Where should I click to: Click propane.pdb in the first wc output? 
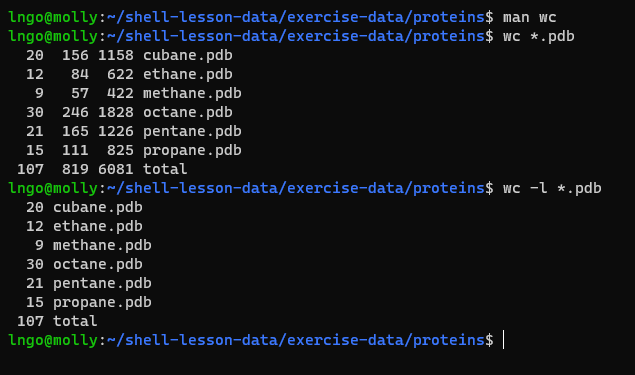click(192, 150)
